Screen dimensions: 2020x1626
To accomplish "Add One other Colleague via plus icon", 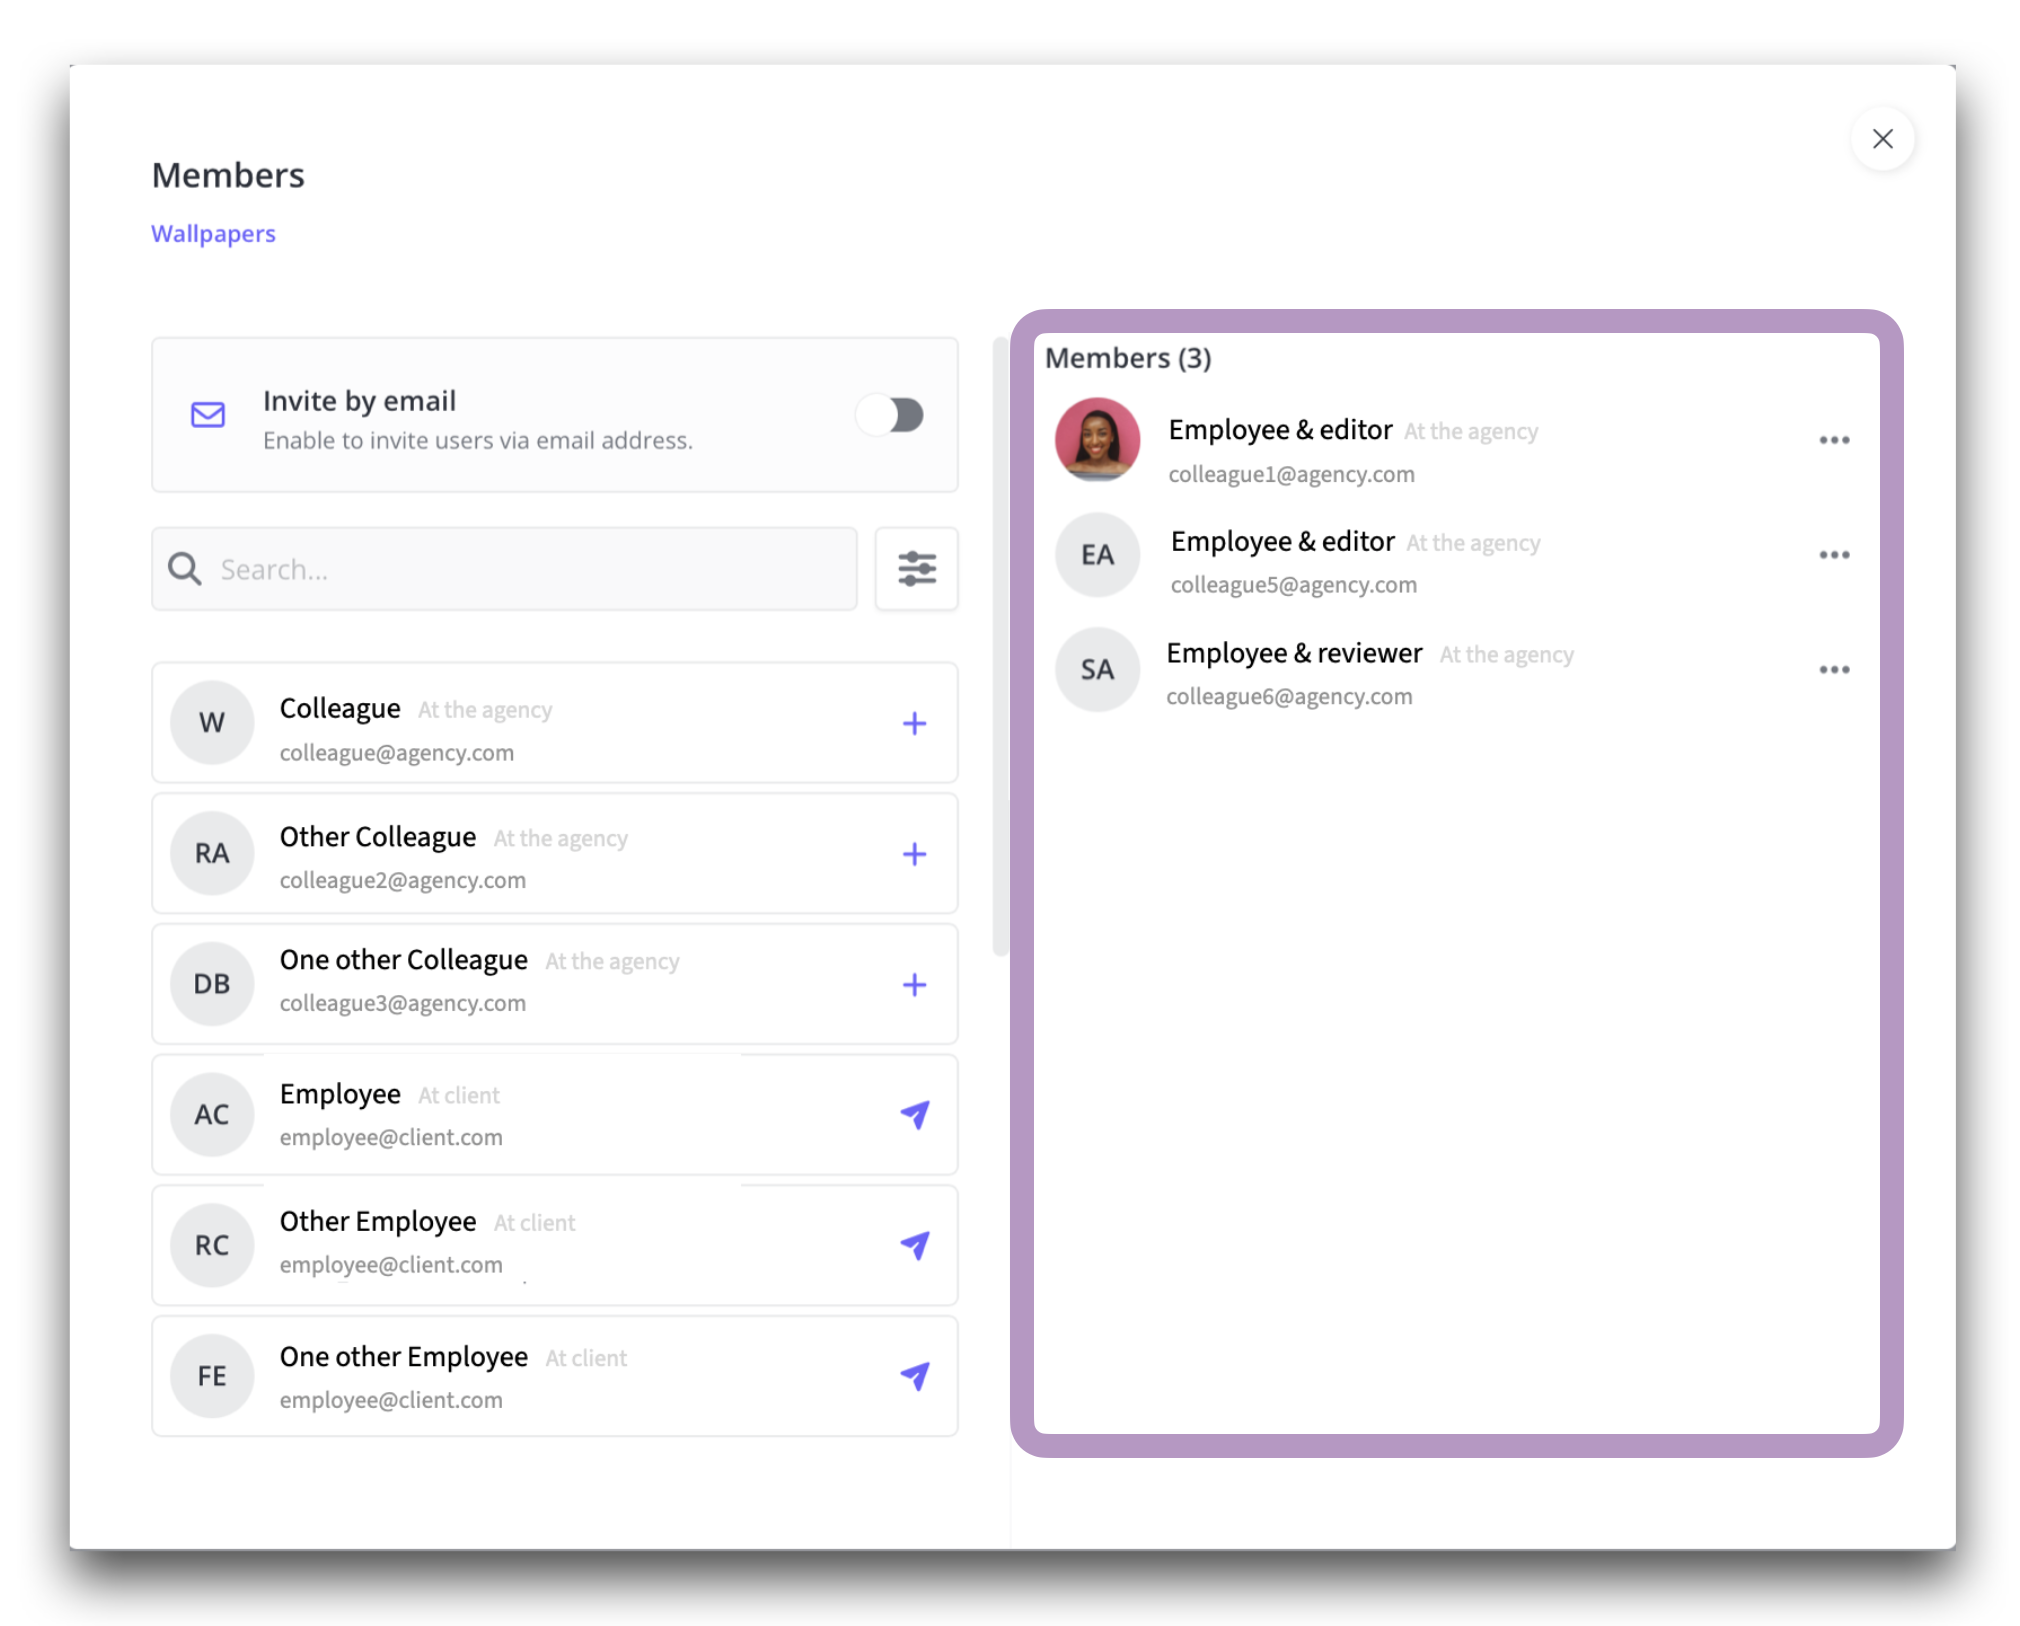I will pos(913,984).
